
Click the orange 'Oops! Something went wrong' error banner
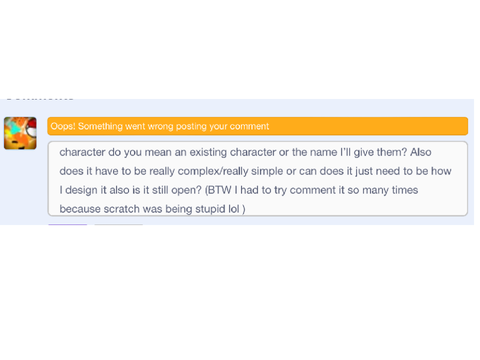(x=257, y=126)
